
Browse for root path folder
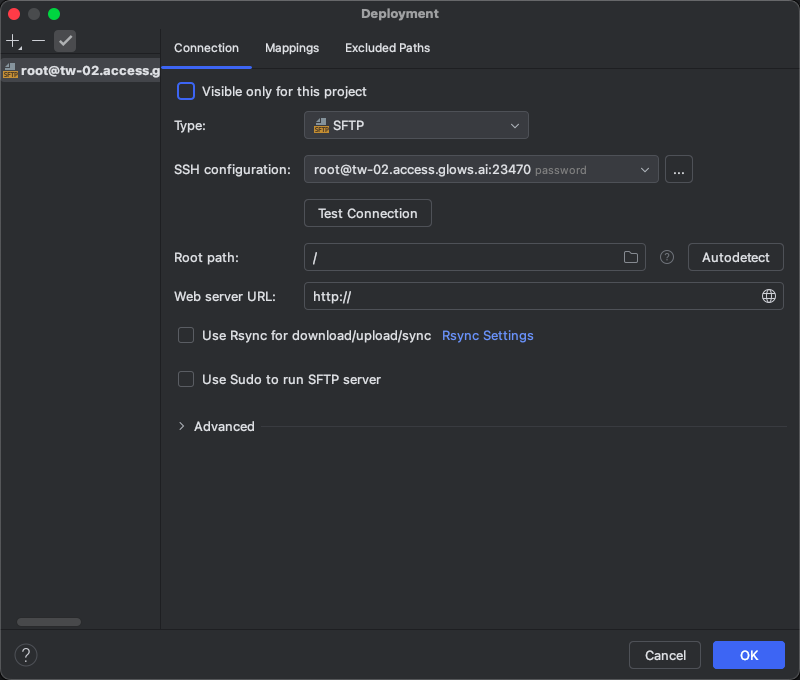[x=631, y=257]
